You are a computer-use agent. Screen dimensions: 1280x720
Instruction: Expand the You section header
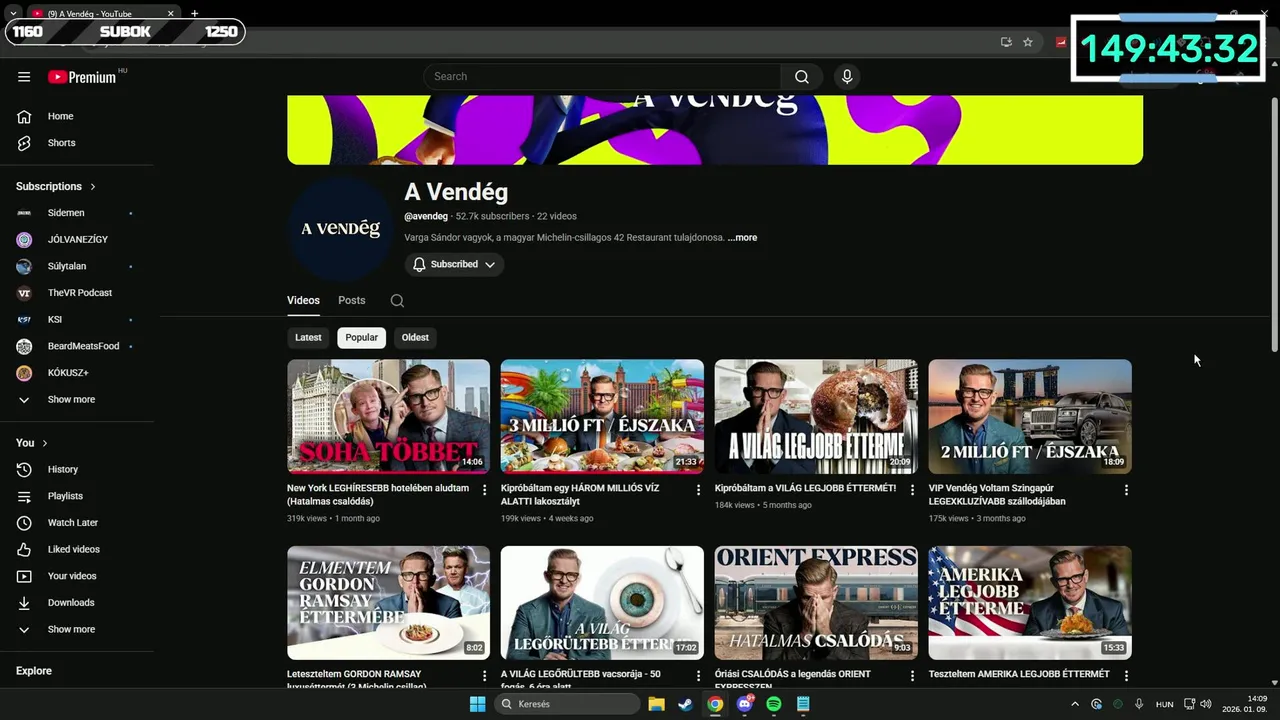click(32, 443)
